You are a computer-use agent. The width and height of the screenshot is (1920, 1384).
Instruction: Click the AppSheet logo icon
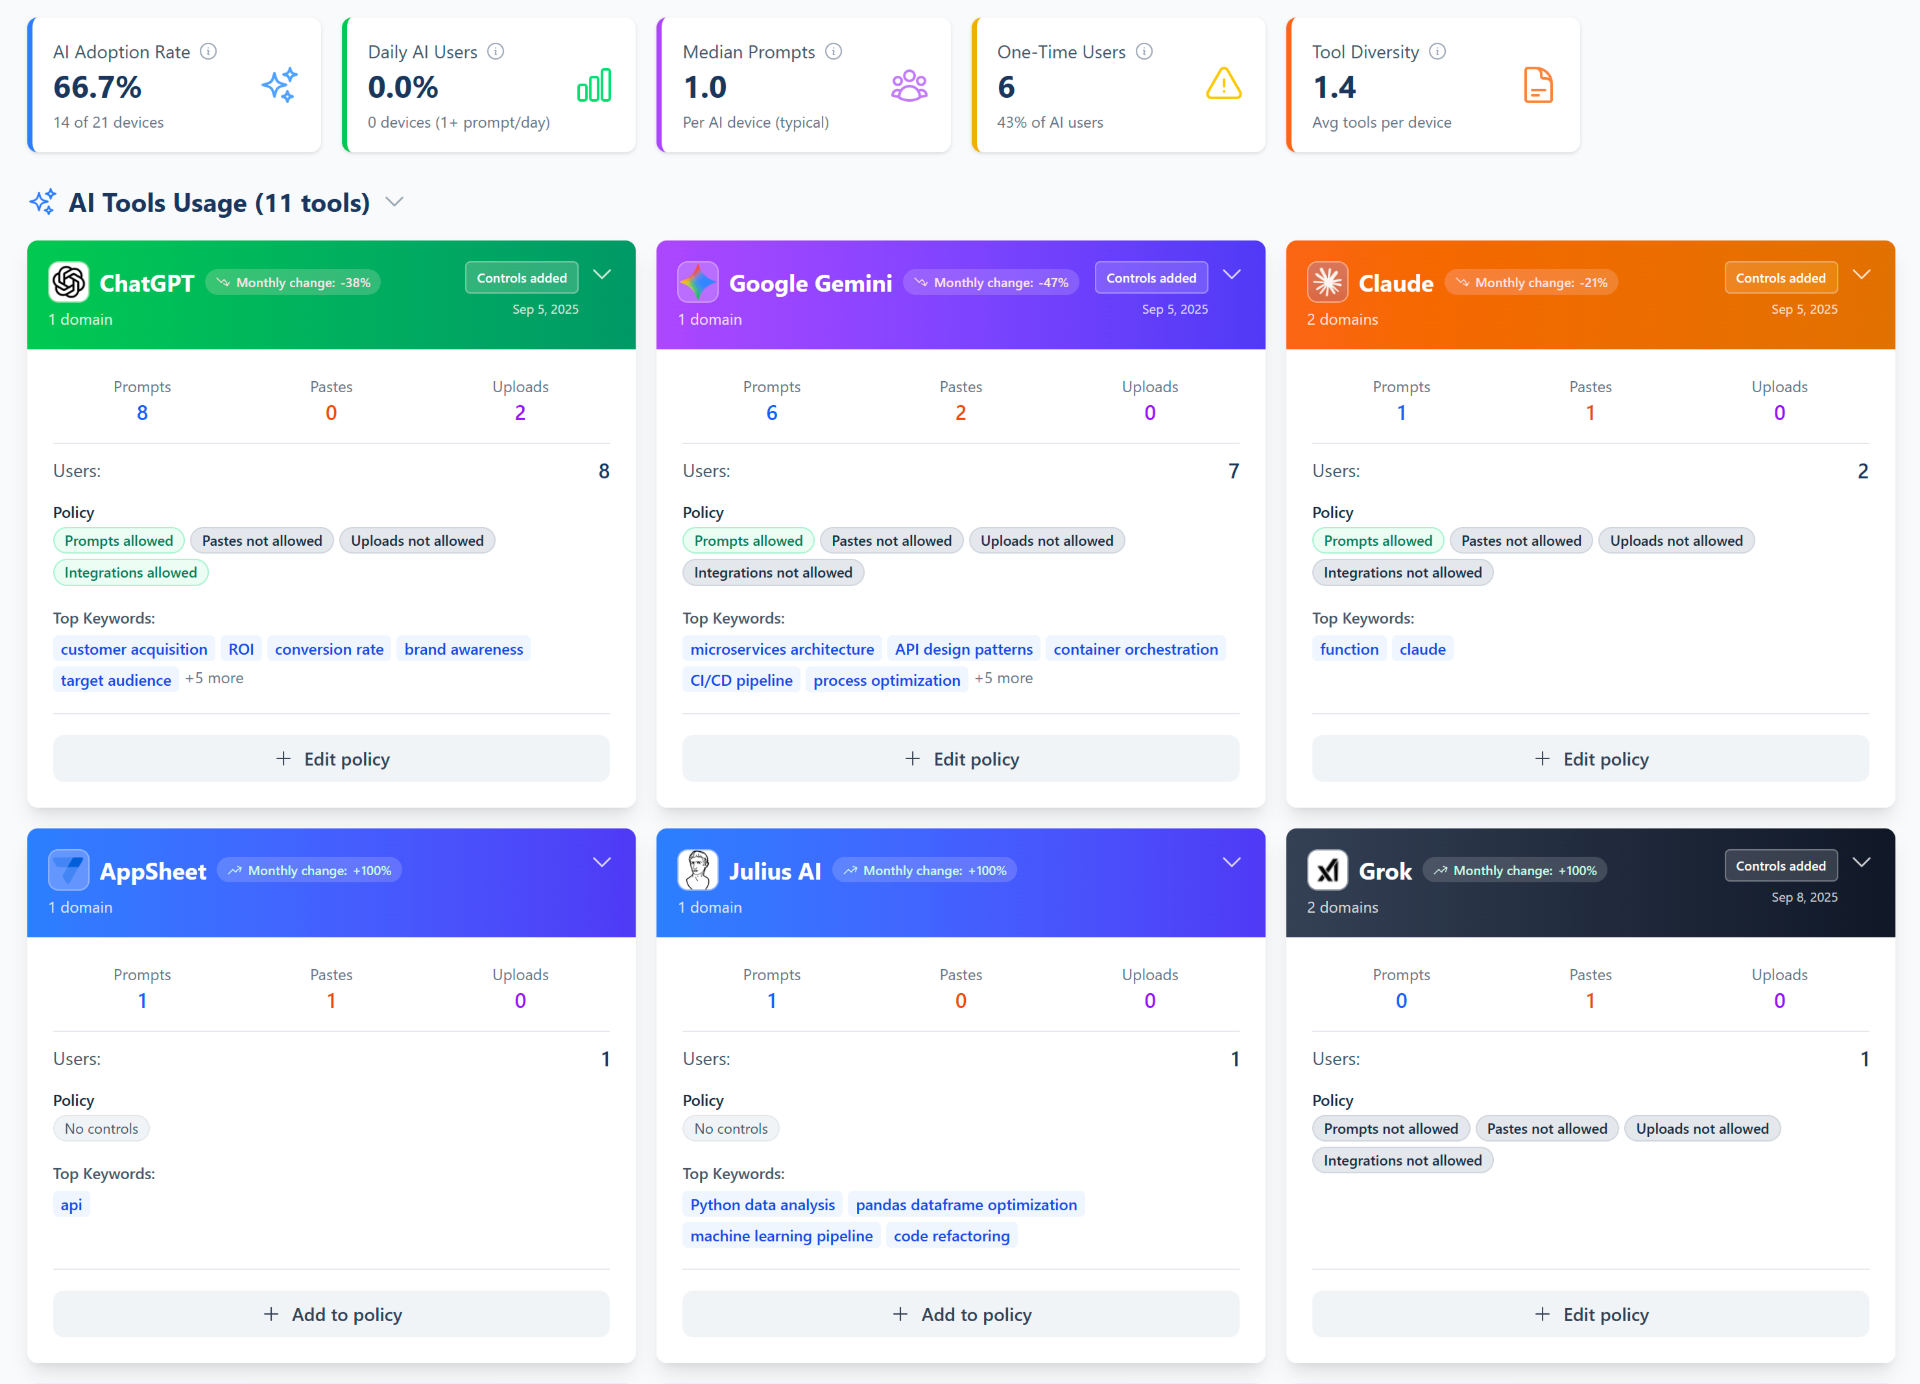coord(69,870)
